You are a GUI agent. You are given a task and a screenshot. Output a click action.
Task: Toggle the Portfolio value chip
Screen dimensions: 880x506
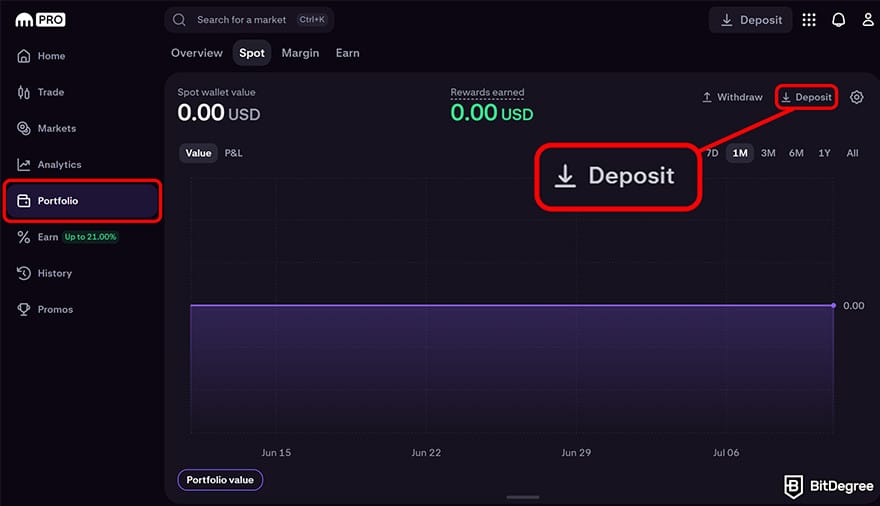[220, 480]
